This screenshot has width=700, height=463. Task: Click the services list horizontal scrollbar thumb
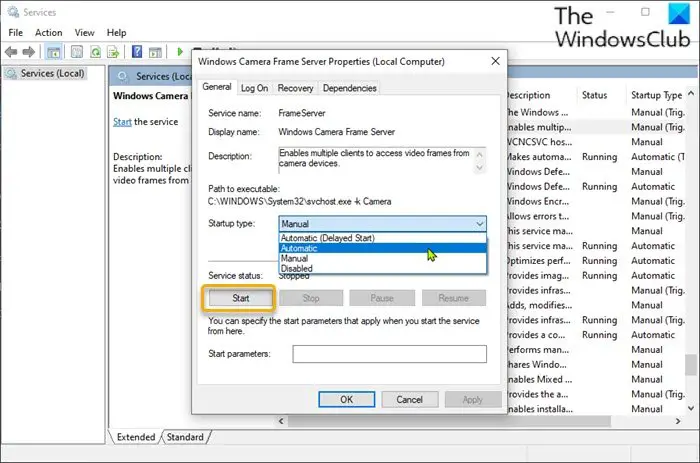(449, 421)
